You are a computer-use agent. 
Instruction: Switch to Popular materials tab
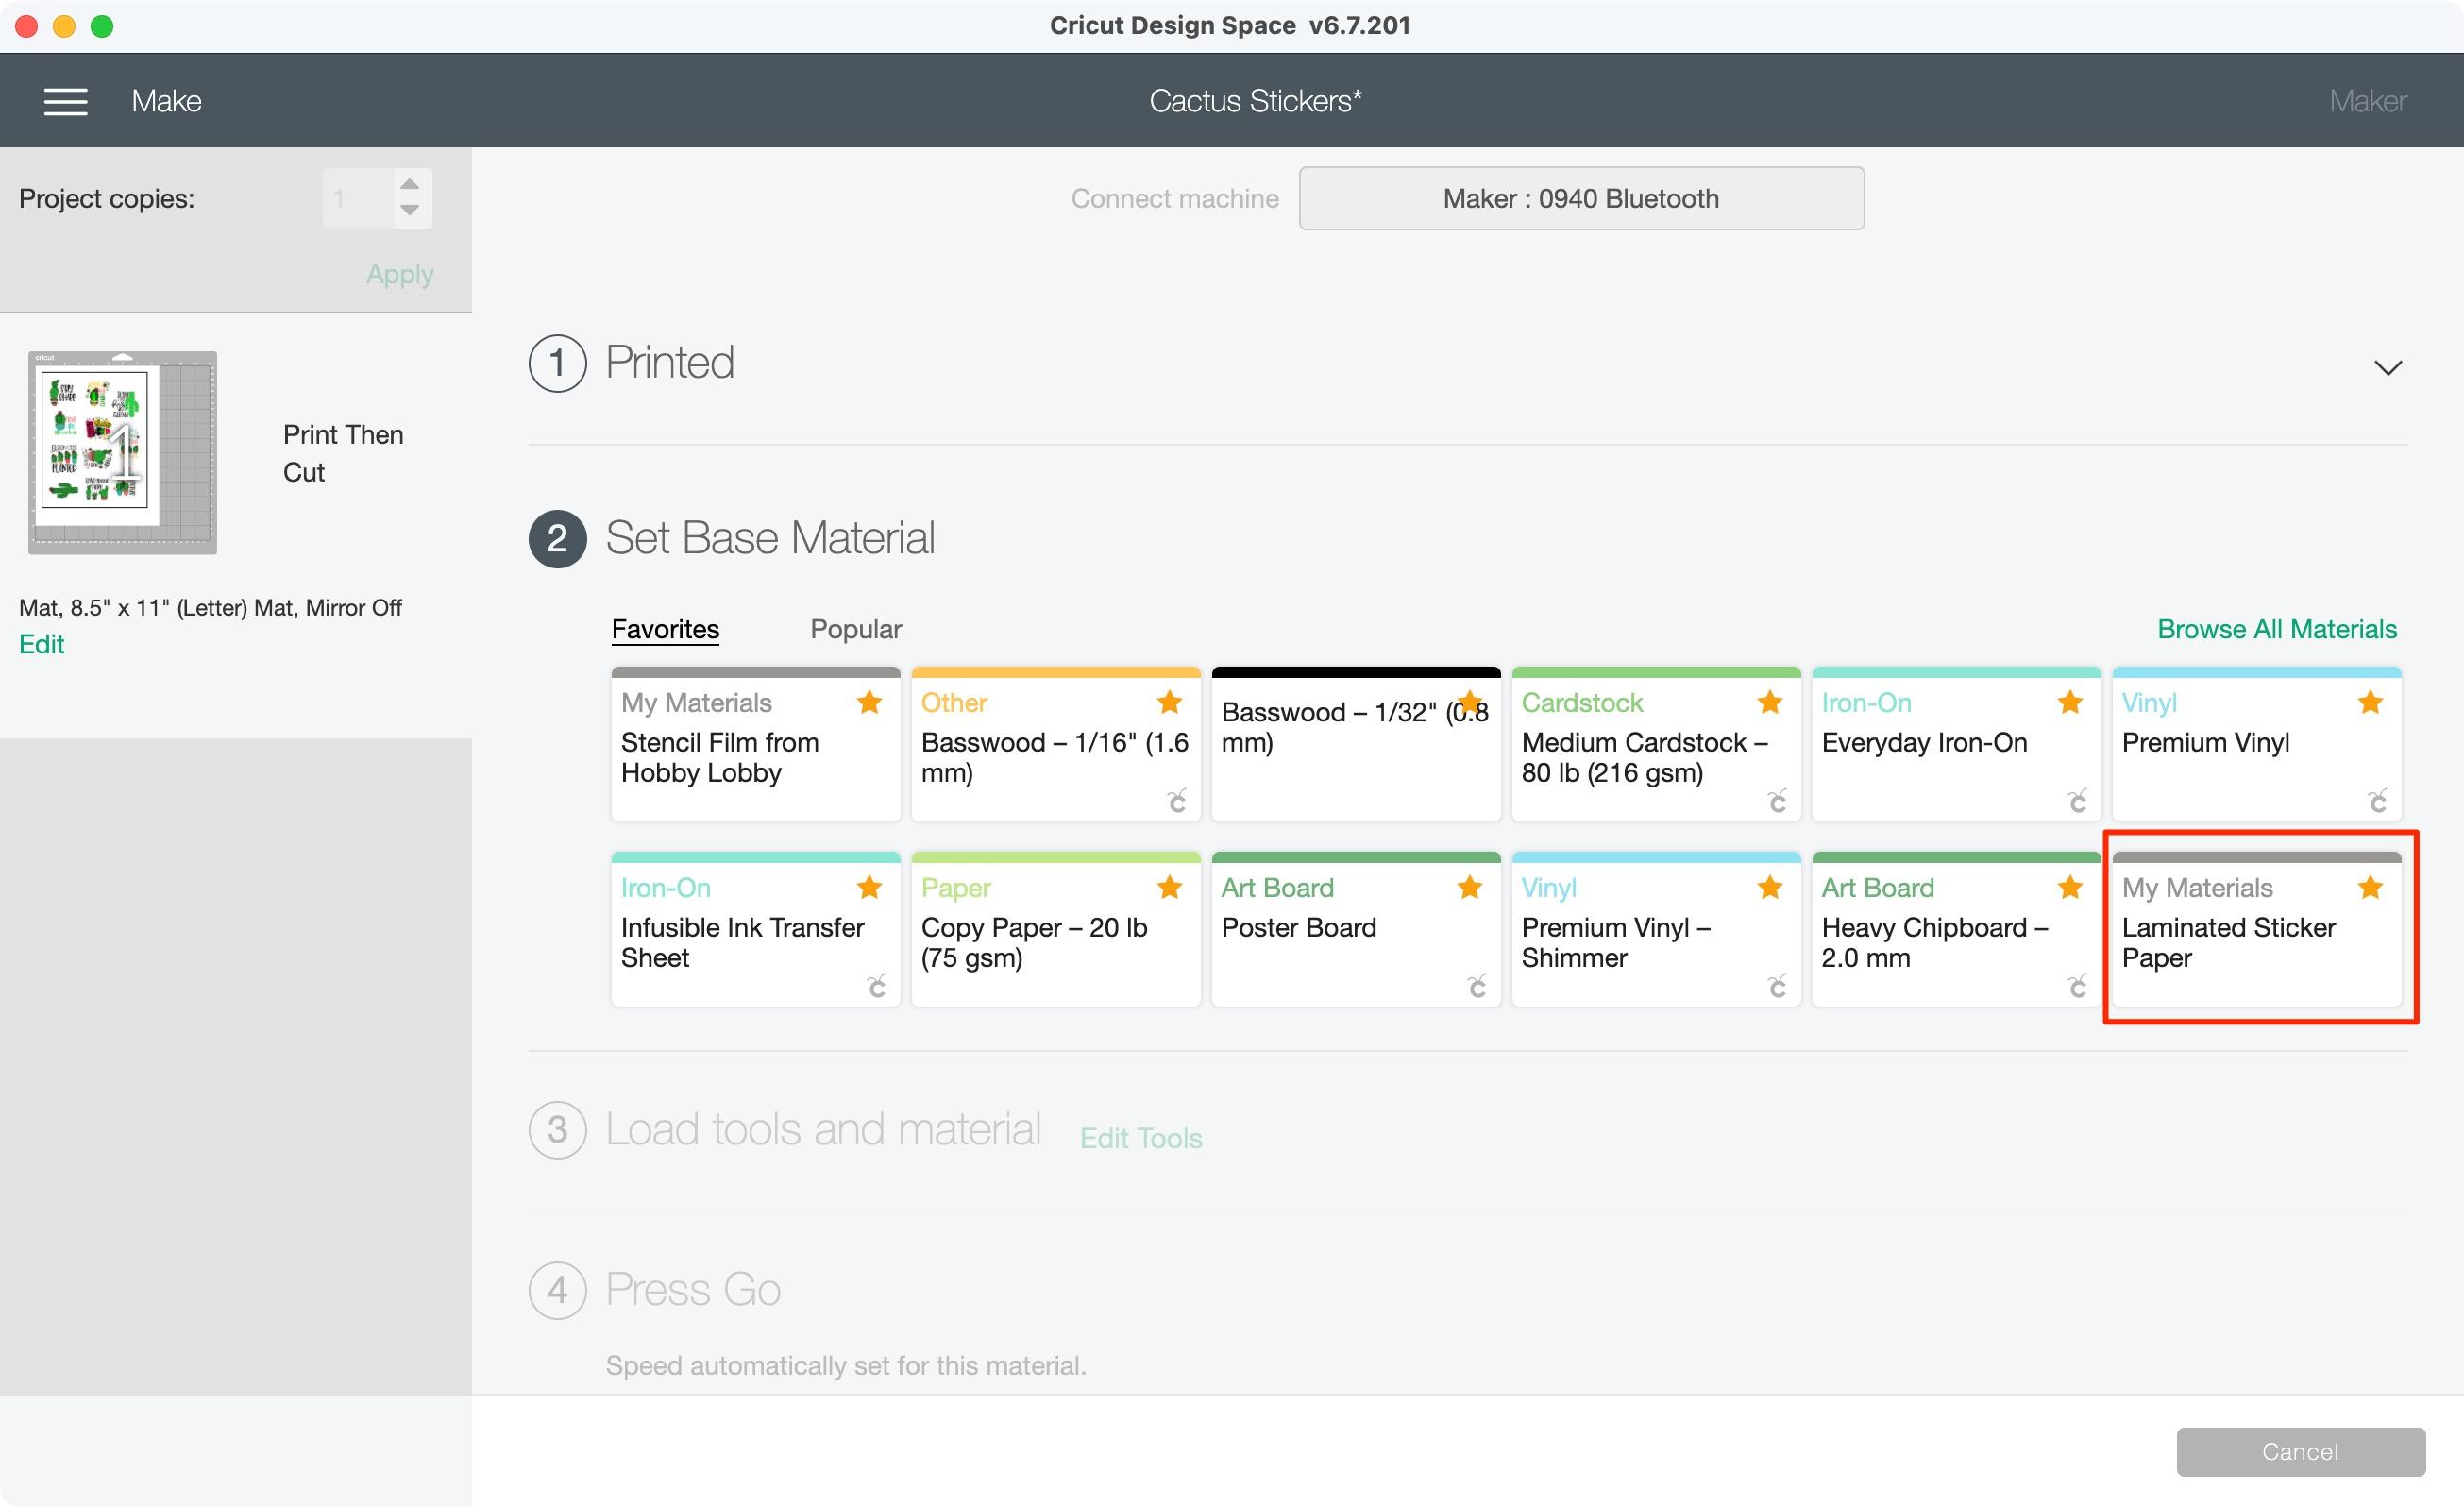[855, 629]
